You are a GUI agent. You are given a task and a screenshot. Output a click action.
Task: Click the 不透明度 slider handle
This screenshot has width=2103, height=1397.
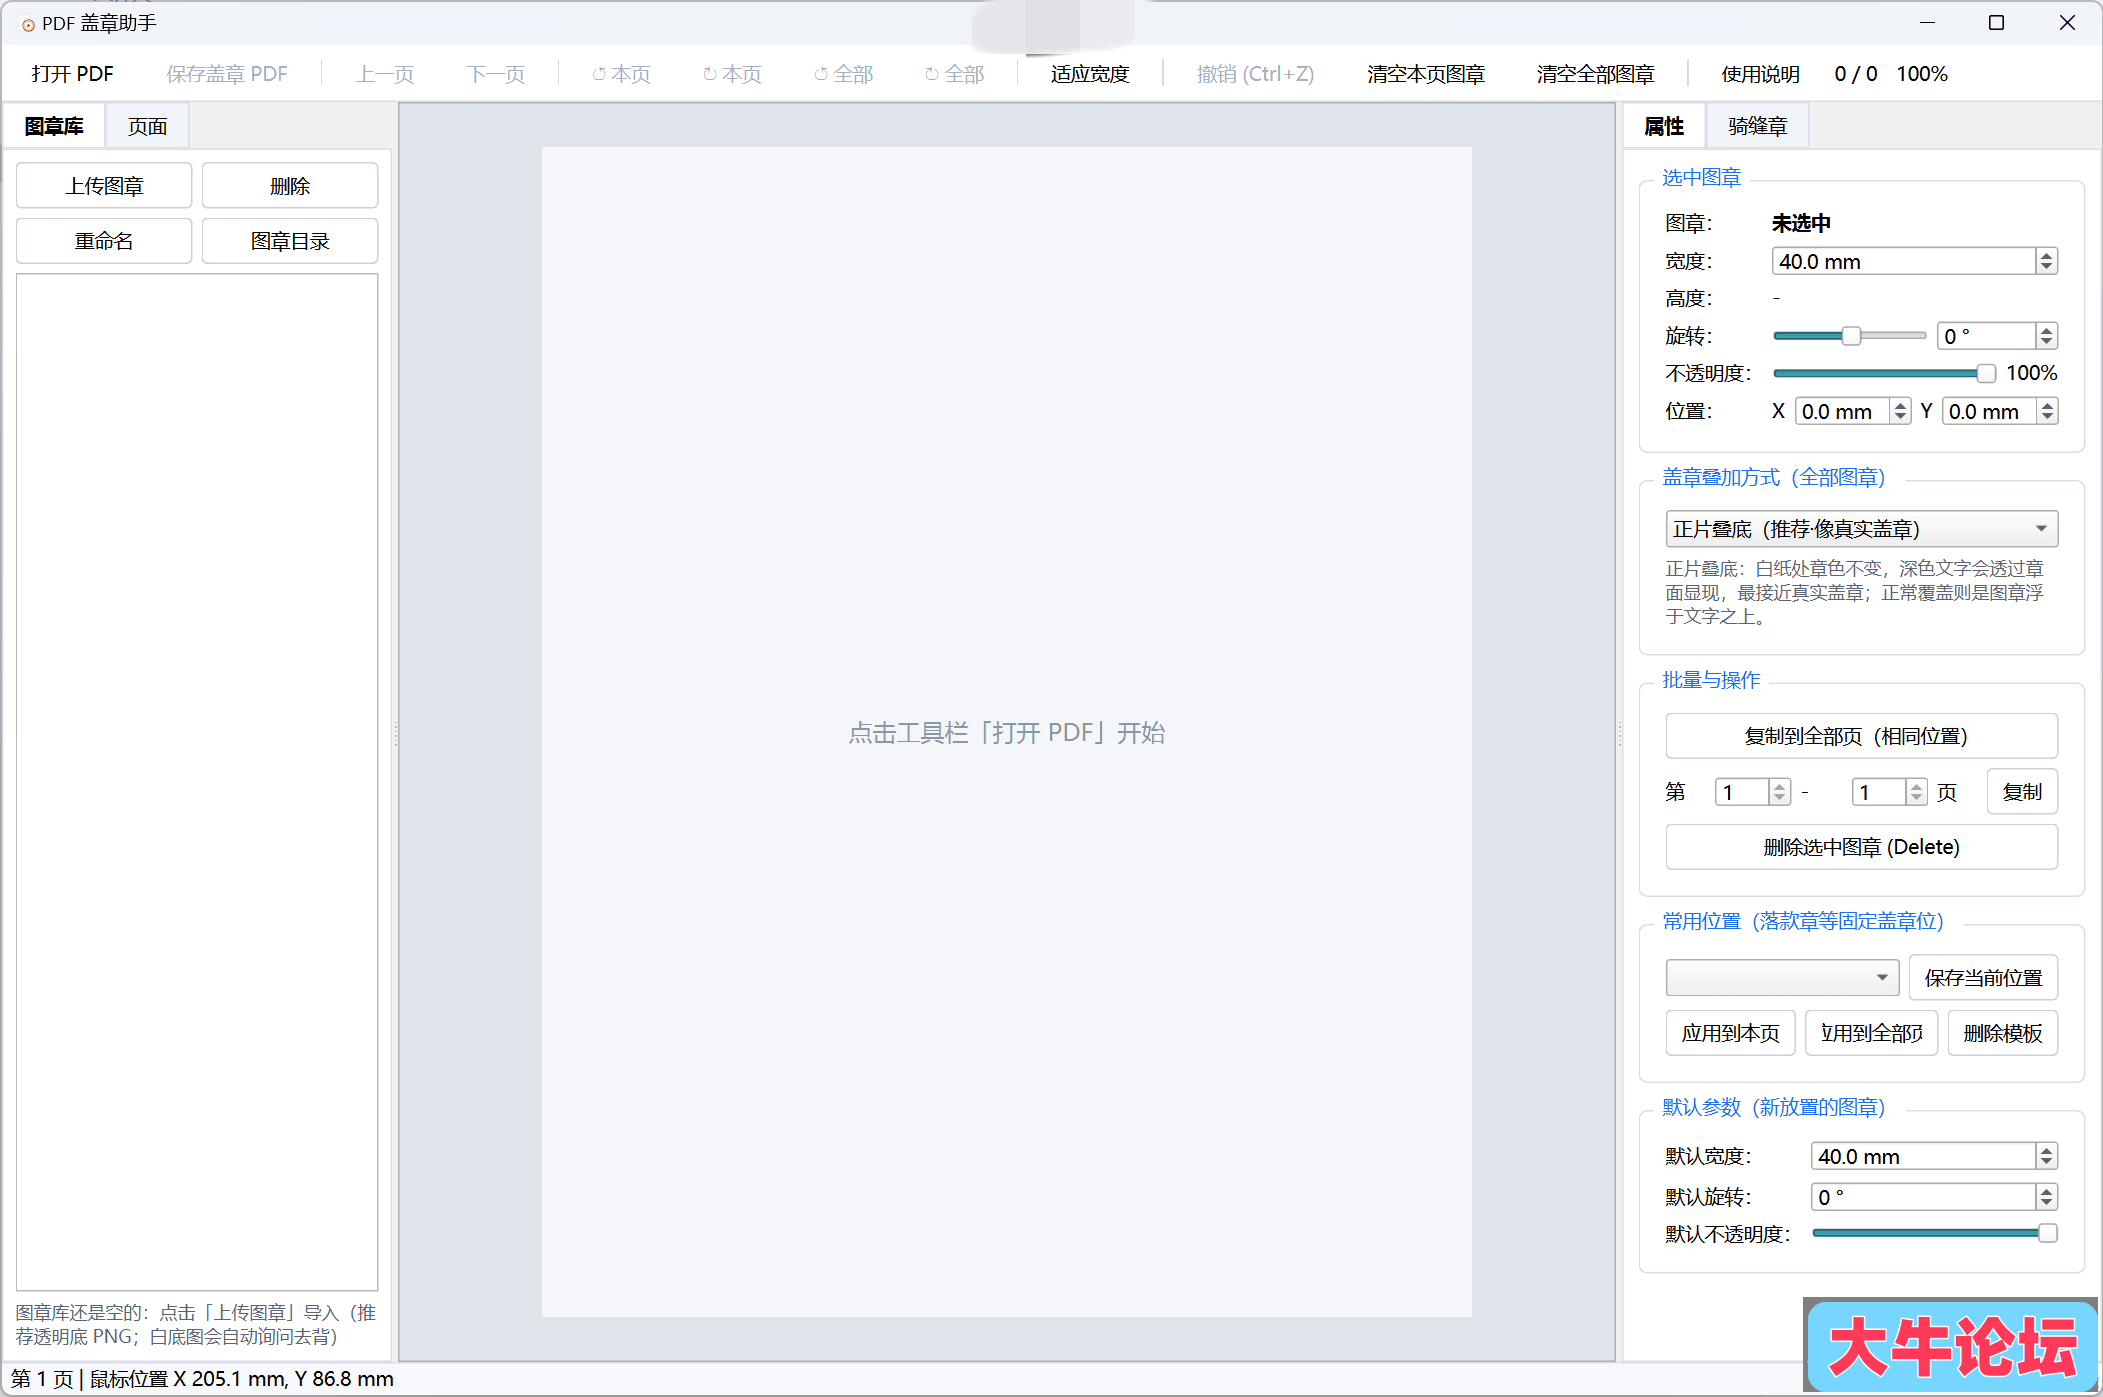pyautogui.click(x=1986, y=373)
